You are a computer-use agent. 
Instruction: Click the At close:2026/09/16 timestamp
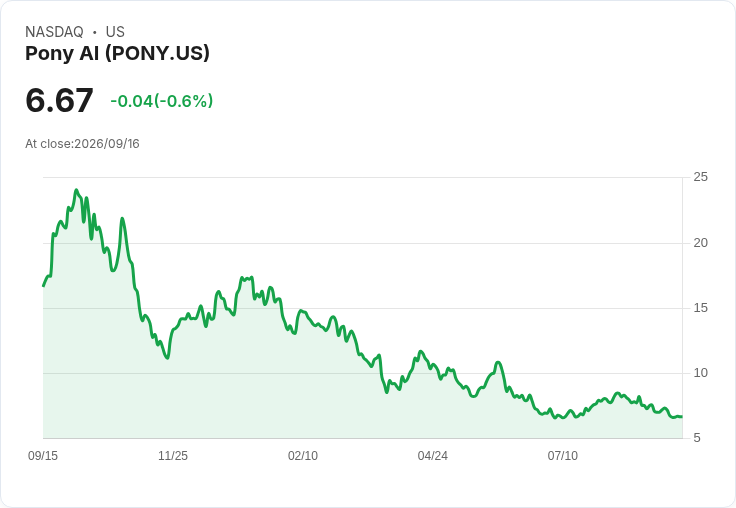82,144
